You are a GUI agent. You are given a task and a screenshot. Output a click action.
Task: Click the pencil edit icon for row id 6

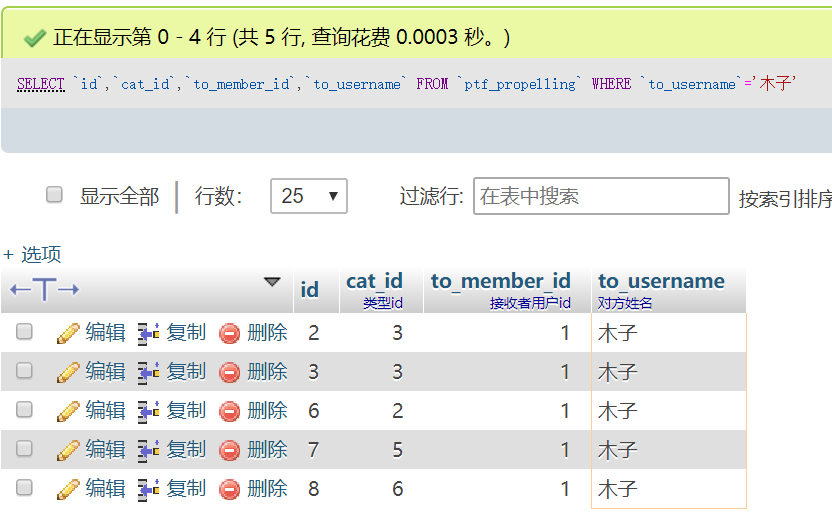(68, 411)
